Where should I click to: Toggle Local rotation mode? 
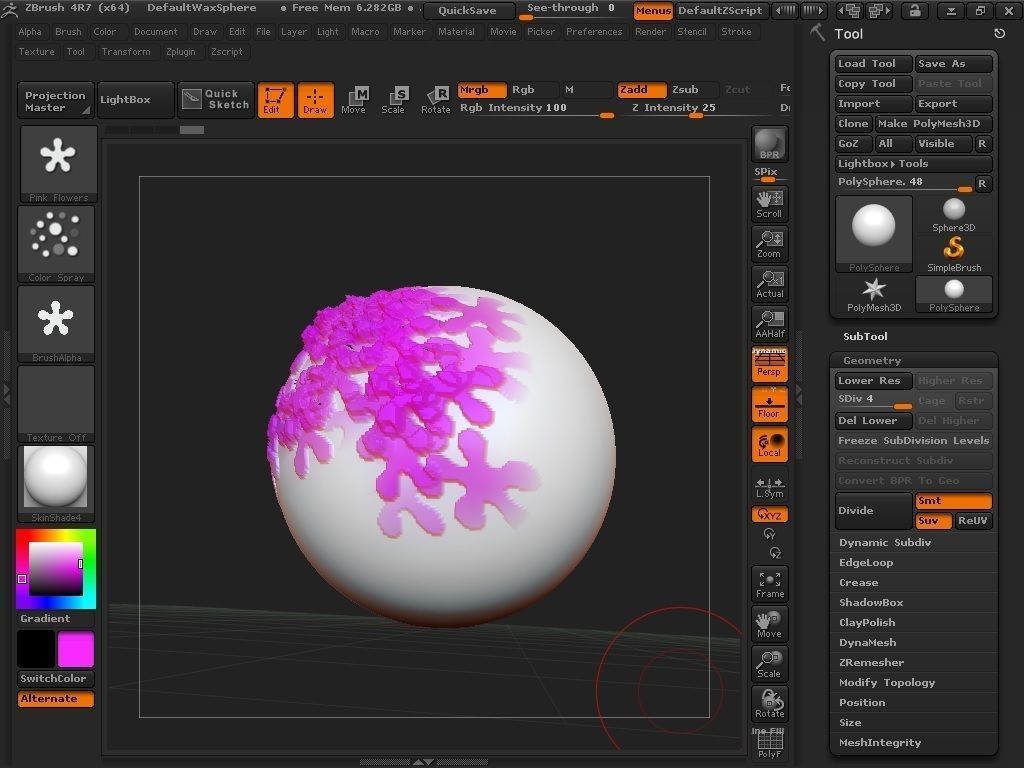(769, 444)
